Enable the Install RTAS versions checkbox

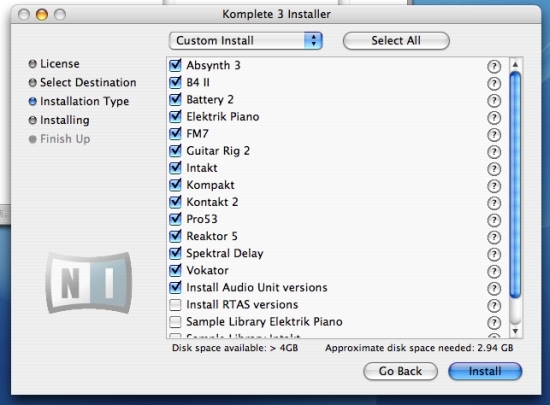click(175, 305)
